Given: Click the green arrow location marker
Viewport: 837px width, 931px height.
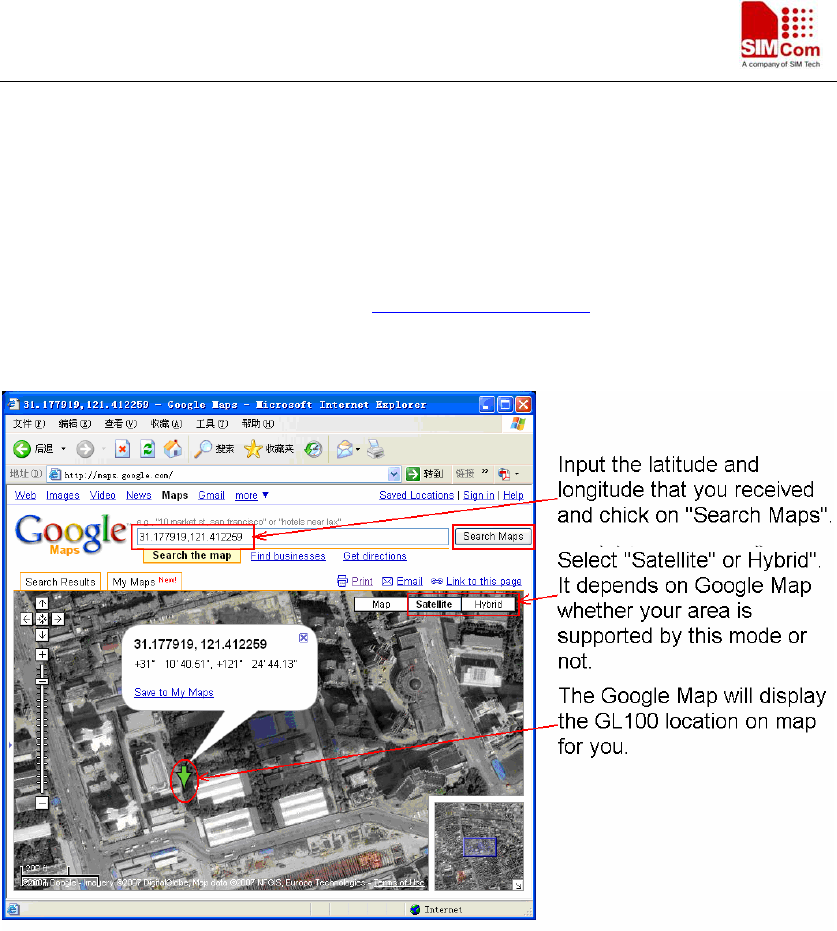Looking at the screenshot, I should 185,777.
